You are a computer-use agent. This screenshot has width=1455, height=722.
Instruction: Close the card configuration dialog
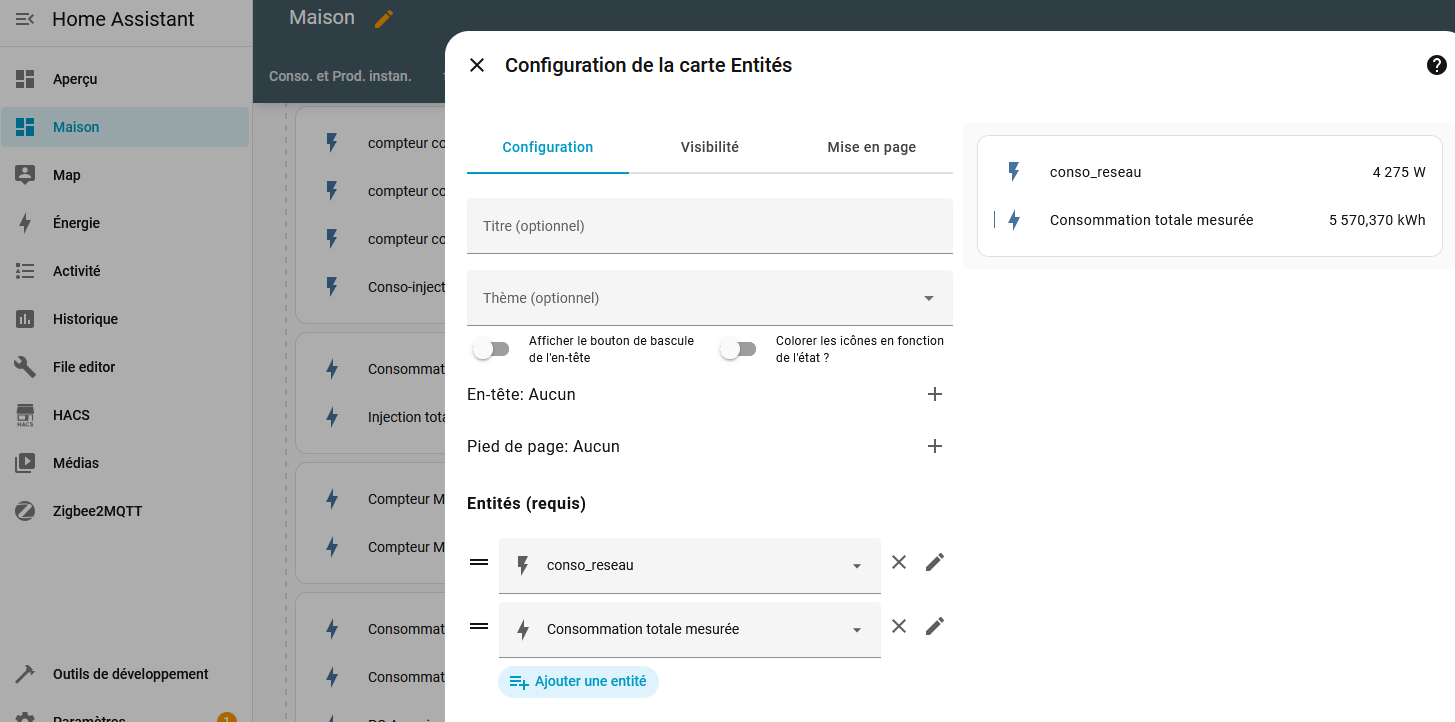click(477, 65)
